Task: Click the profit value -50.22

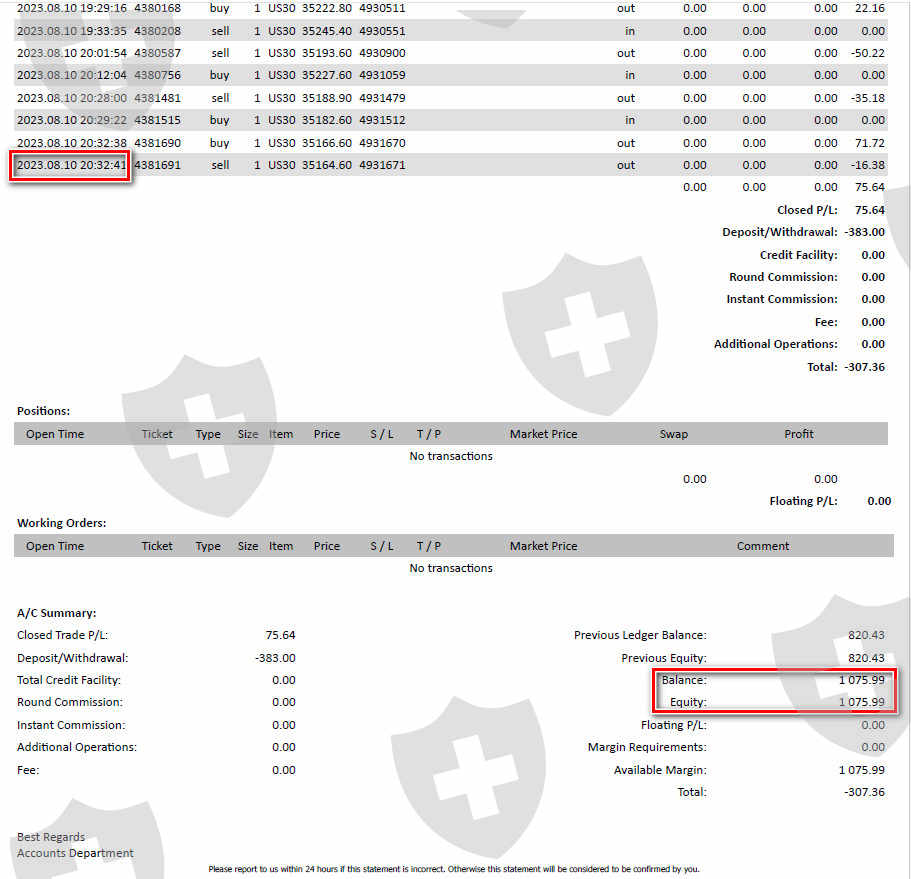Action: tap(868, 53)
